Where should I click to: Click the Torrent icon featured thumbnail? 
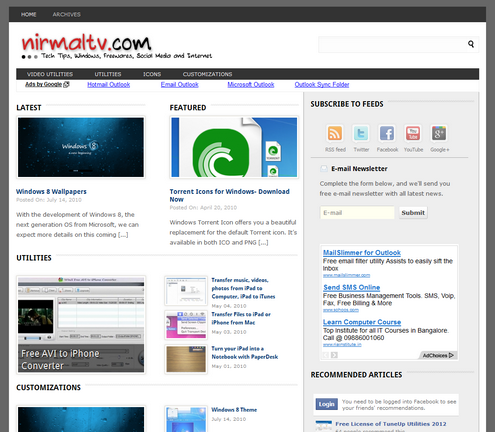(x=234, y=147)
